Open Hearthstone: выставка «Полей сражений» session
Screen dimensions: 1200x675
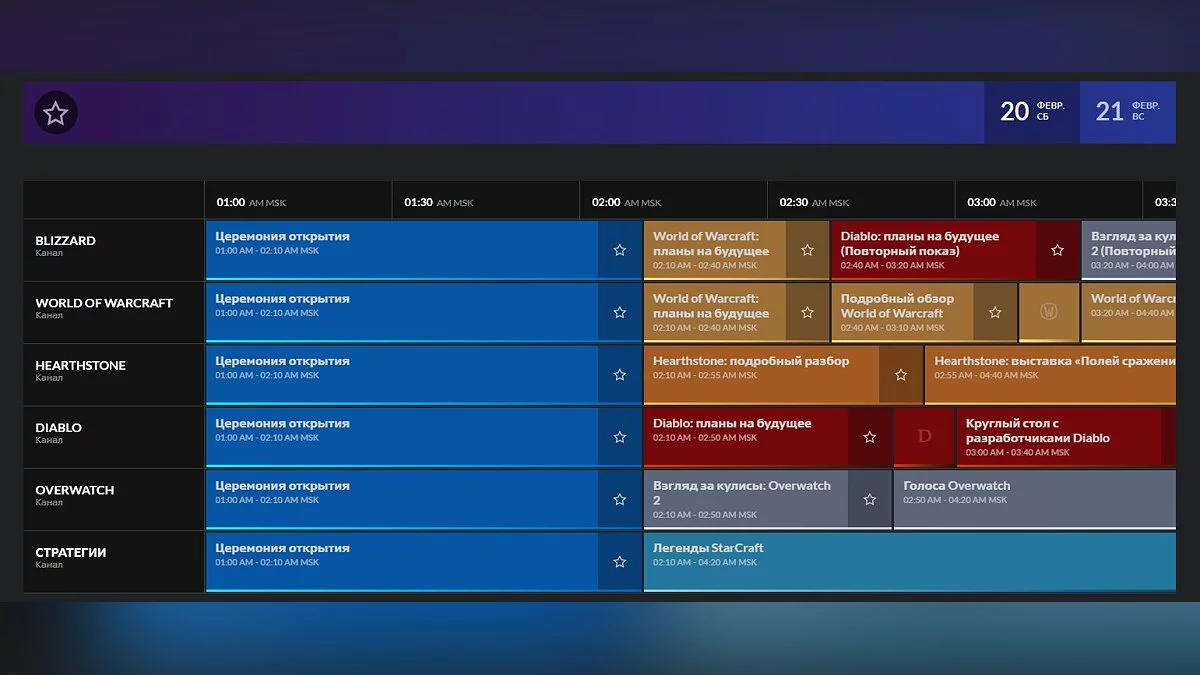coord(1050,375)
